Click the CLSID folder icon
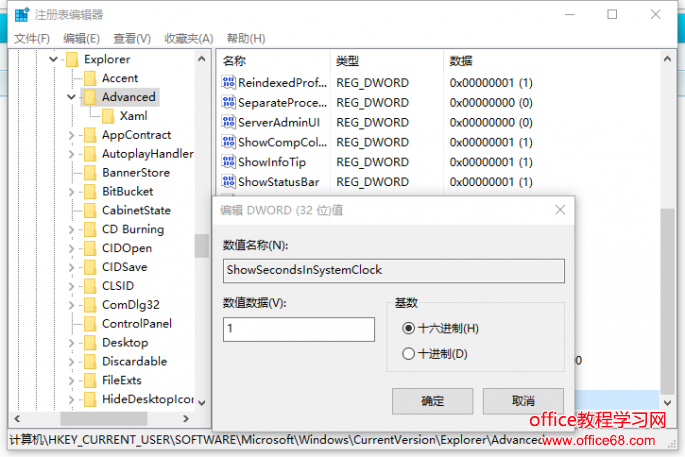685x457 pixels. [90, 286]
